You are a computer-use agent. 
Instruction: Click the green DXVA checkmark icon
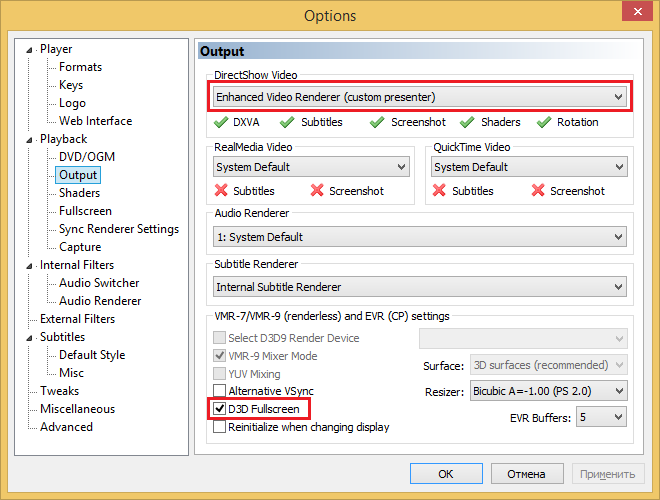pyautogui.click(x=222, y=122)
